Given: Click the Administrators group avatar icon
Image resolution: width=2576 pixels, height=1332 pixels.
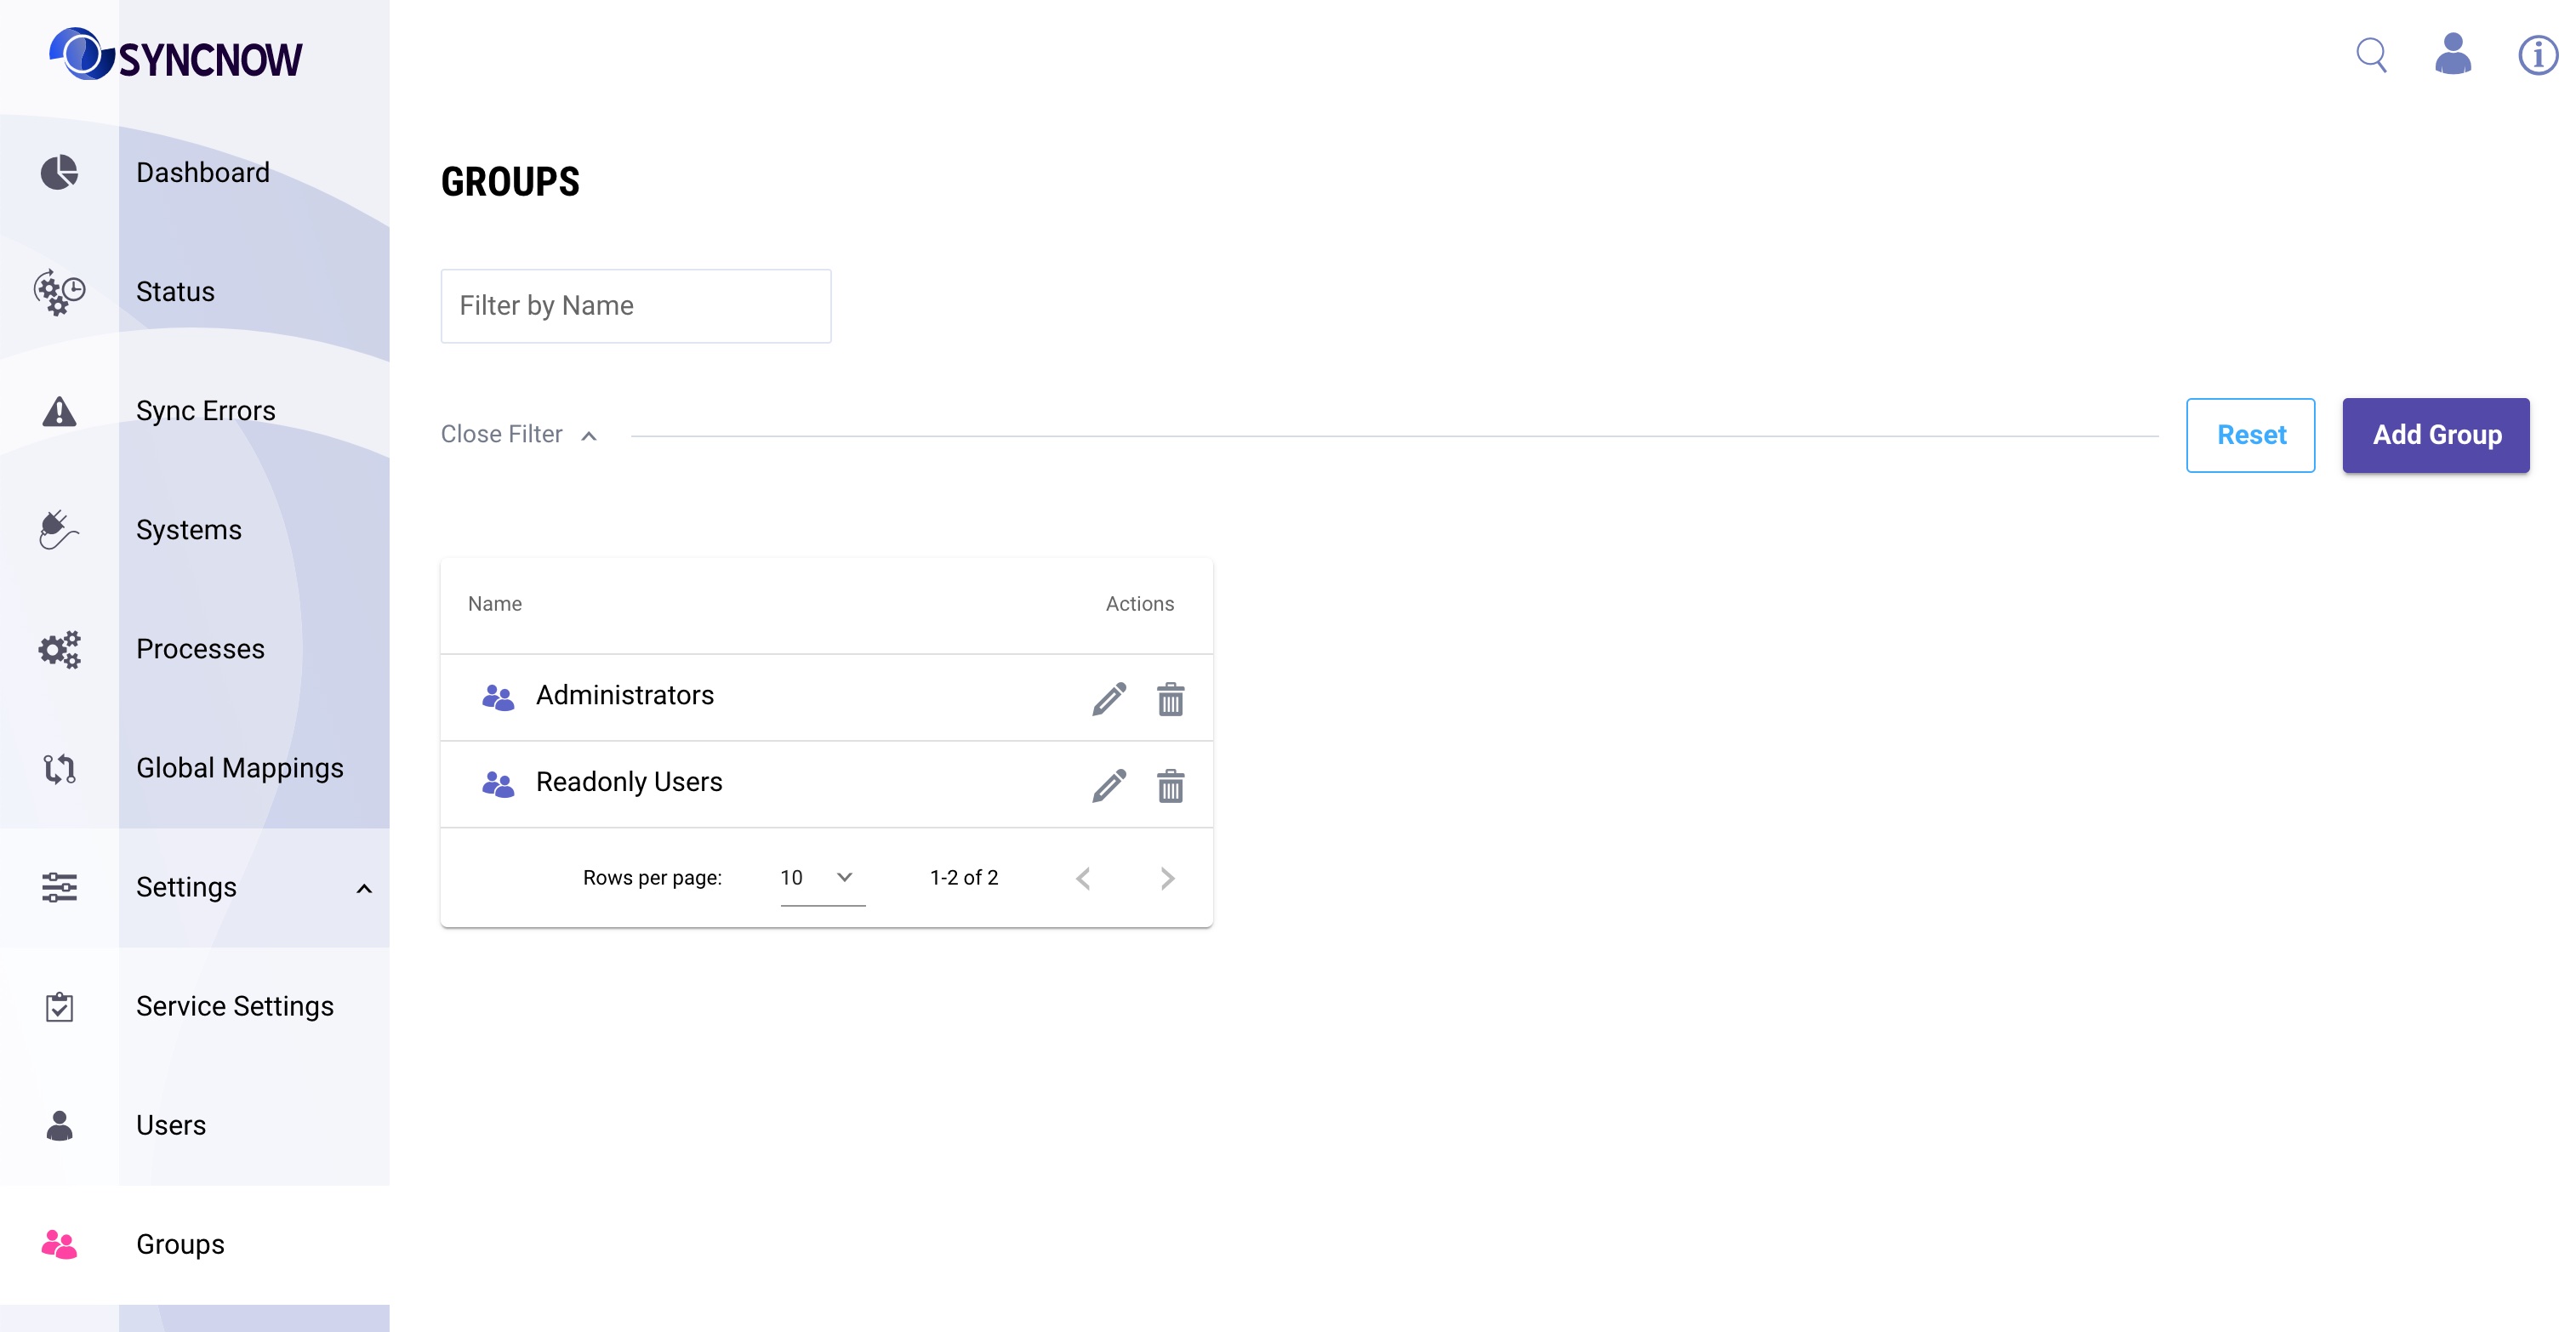Looking at the screenshot, I should coord(499,693).
